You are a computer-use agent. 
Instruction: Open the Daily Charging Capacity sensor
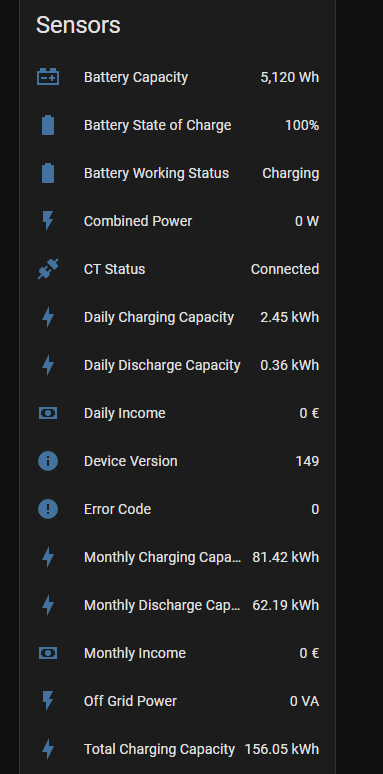coord(178,317)
